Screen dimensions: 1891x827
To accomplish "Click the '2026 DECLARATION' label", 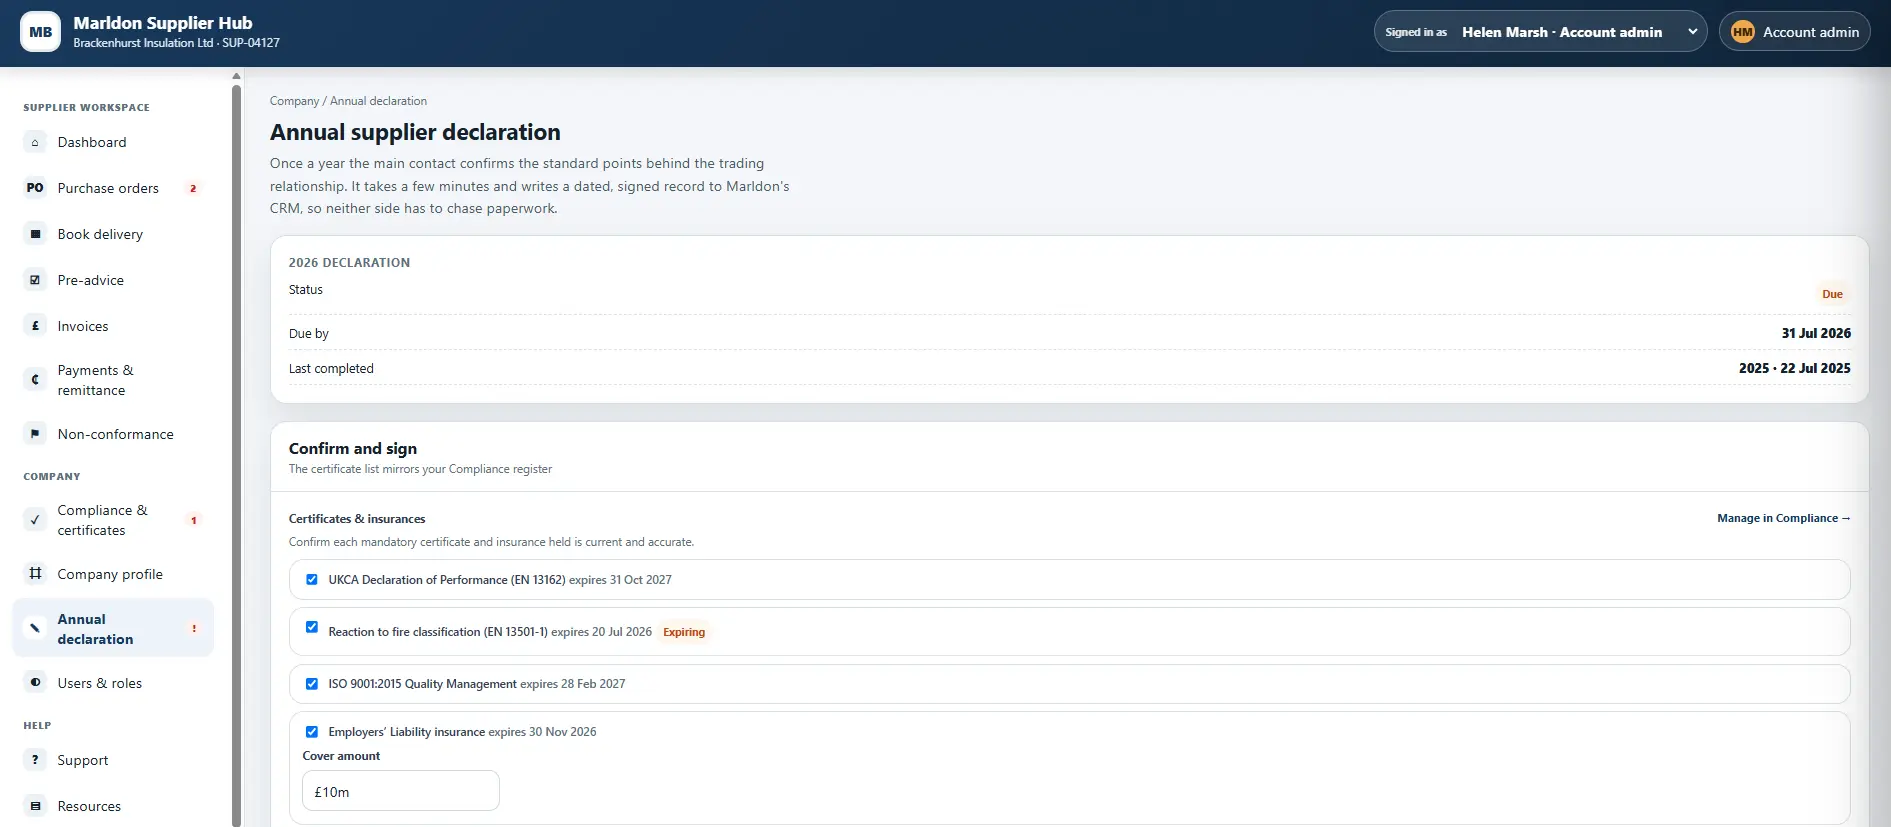I will pyautogui.click(x=349, y=263).
